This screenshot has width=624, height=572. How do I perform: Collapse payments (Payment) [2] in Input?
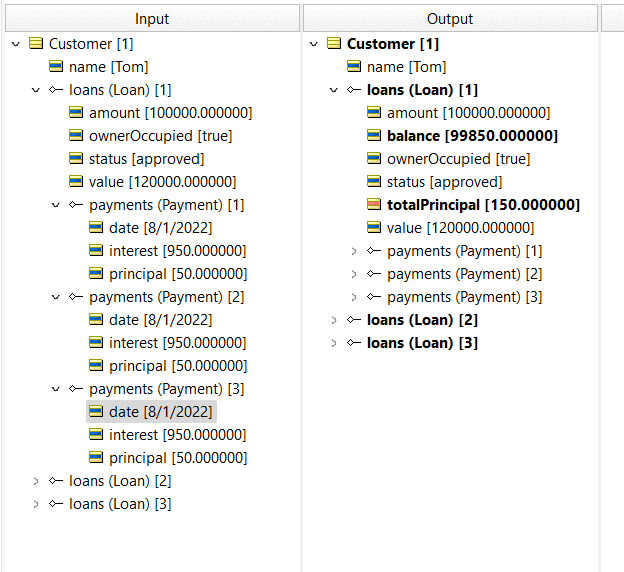tap(56, 297)
